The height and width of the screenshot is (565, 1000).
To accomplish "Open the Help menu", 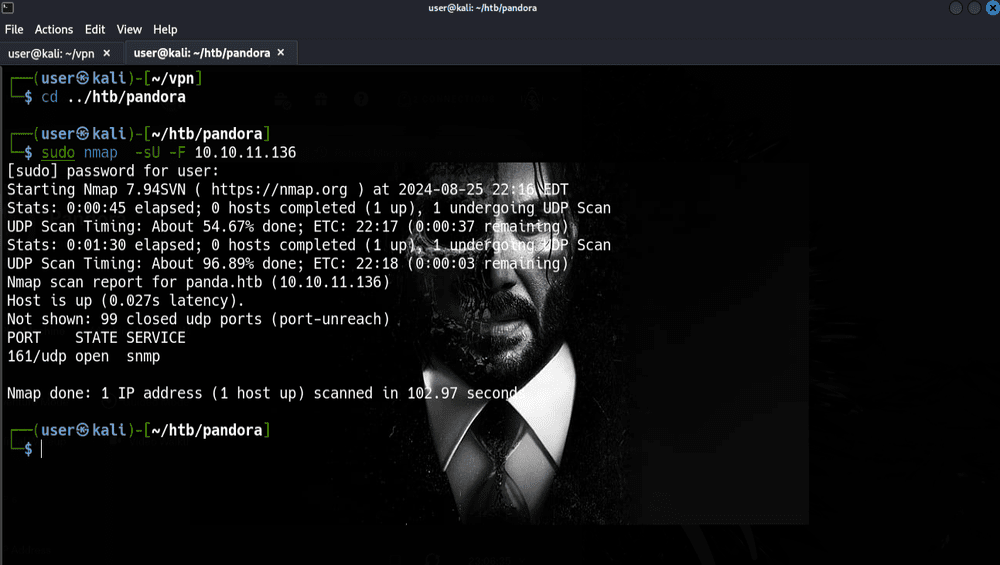I will pyautogui.click(x=165, y=29).
